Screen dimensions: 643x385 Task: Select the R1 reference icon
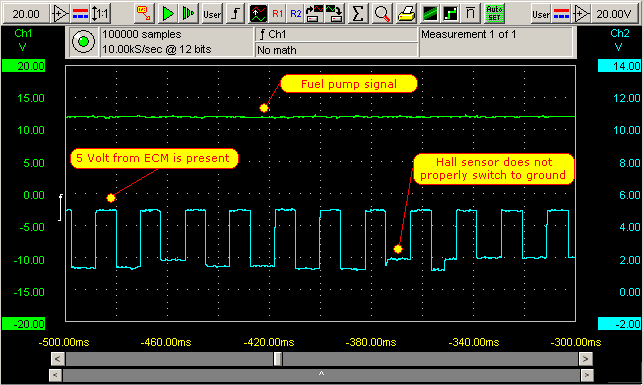[x=278, y=14]
